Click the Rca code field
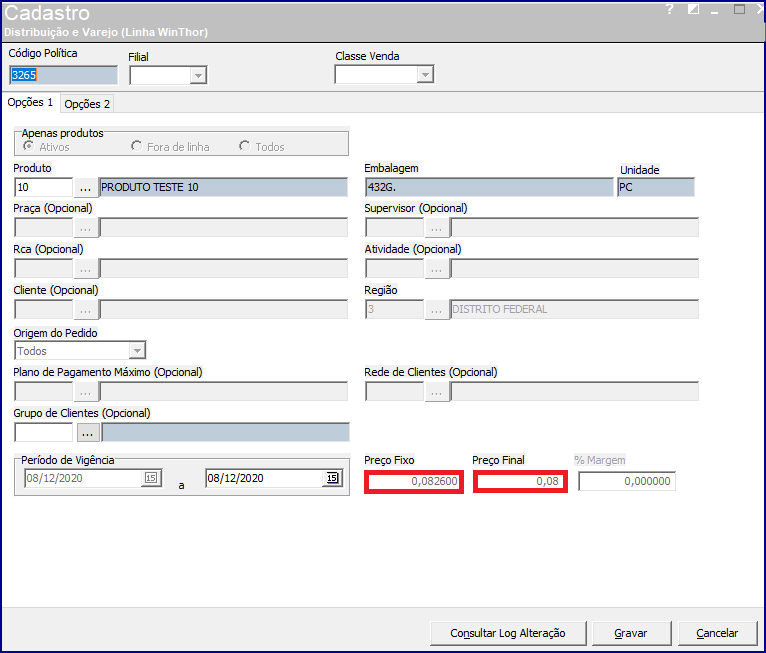The width and height of the screenshot is (766, 653). point(43,269)
